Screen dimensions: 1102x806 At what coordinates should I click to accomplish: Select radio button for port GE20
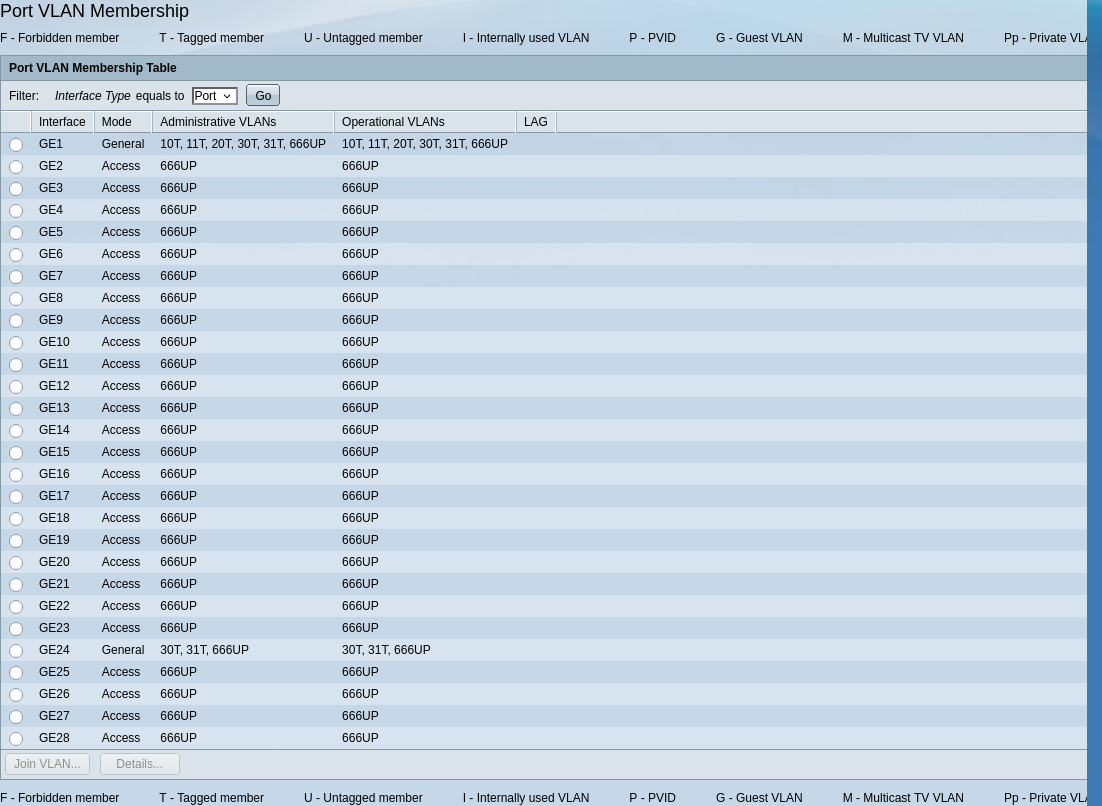16,563
